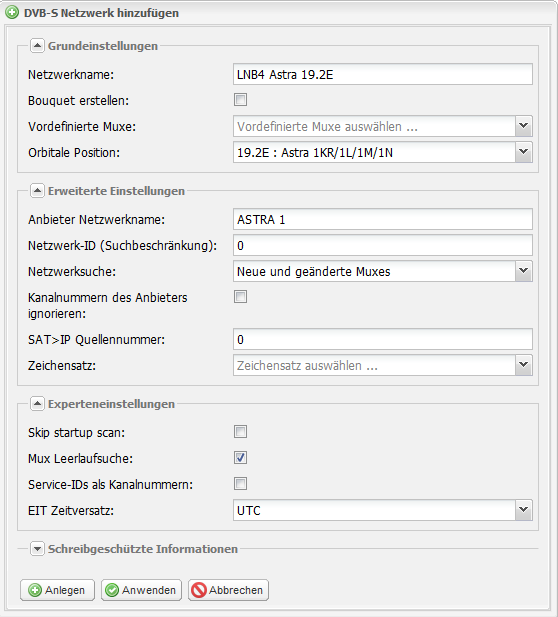Uncheck the Mux Leerlaufsuche checkbox
The height and width of the screenshot is (617, 558).
pos(240,458)
